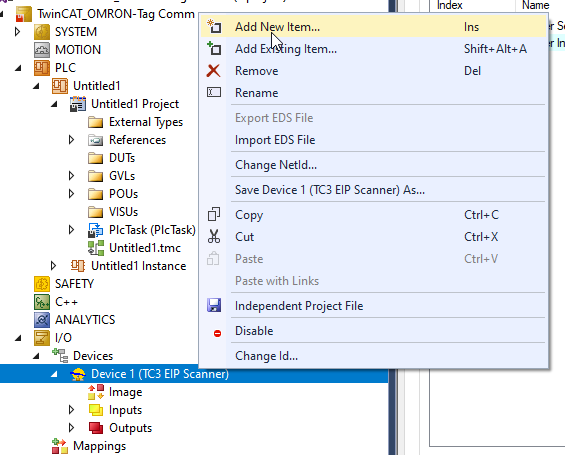Click the MOTION node icon
The image size is (565, 455).
(x=42, y=50)
